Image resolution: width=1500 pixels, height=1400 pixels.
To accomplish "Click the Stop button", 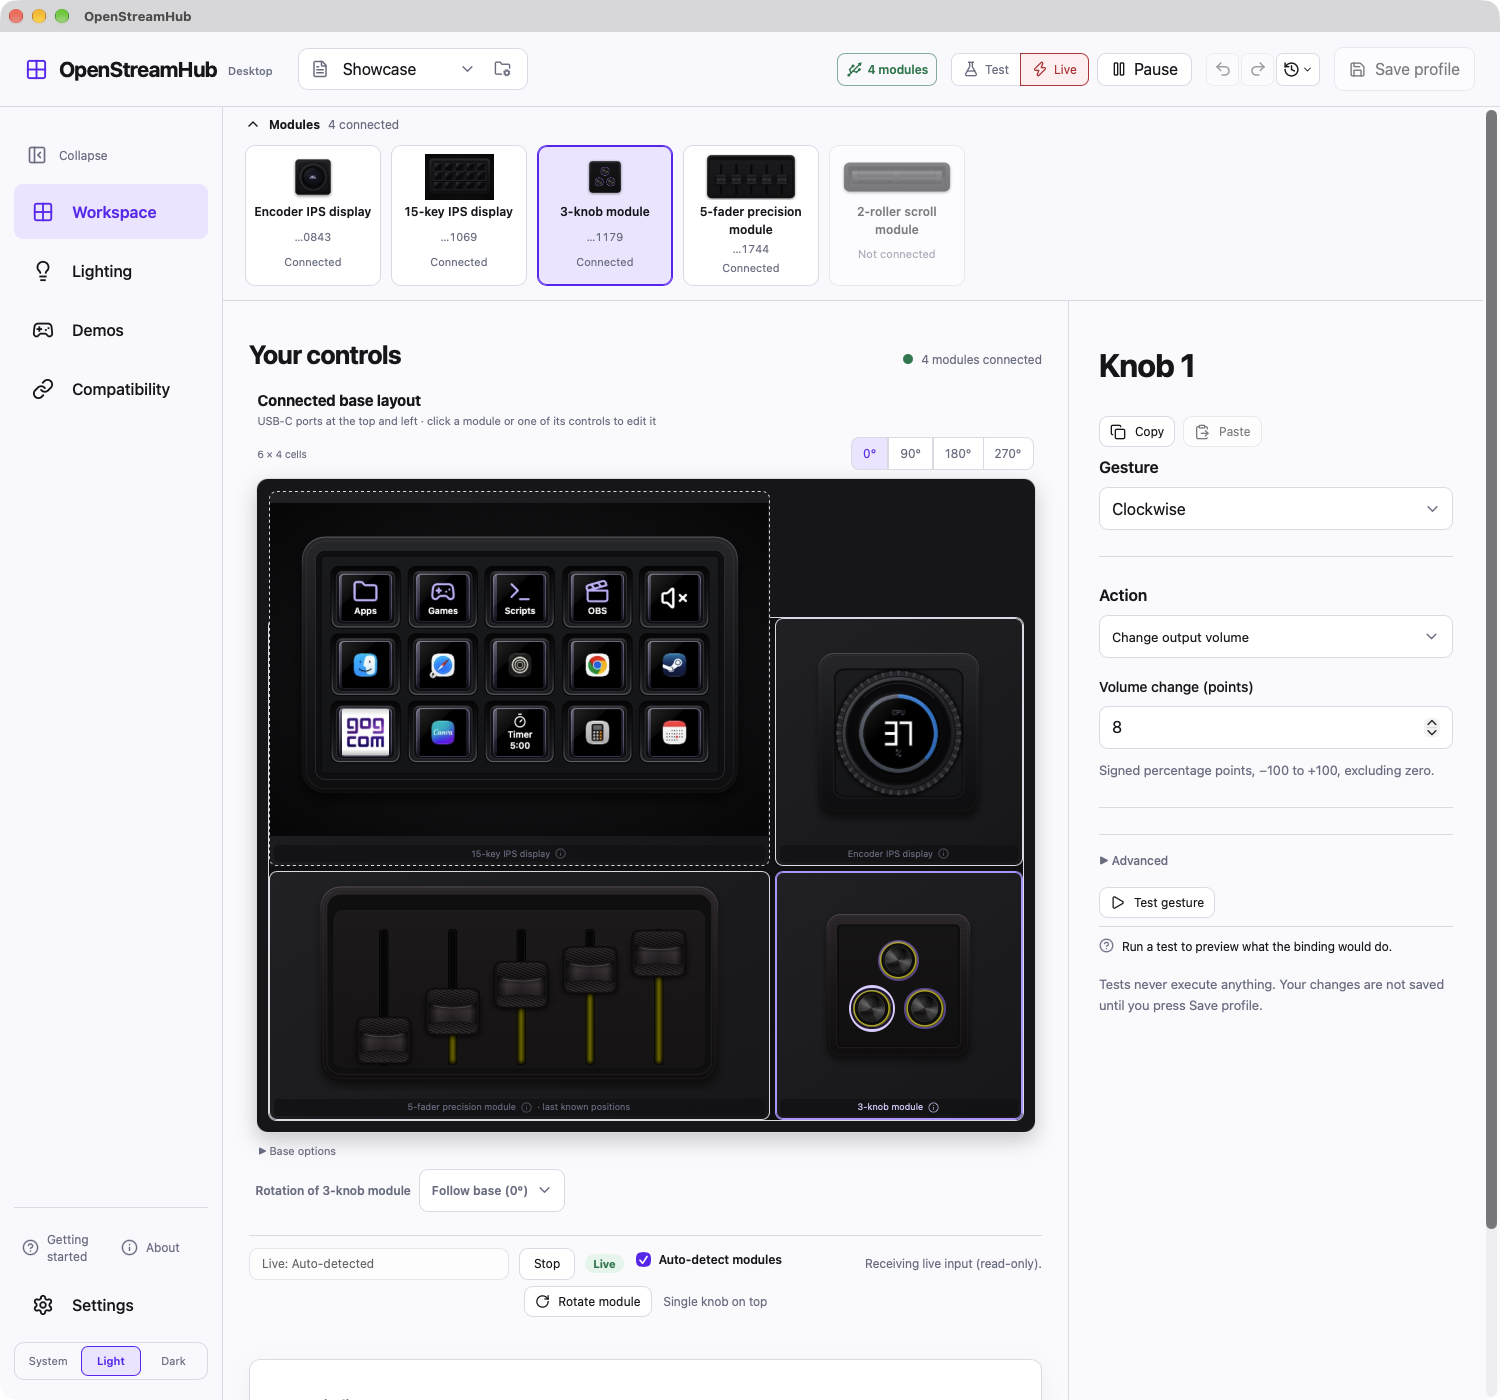I will point(547,1263).
